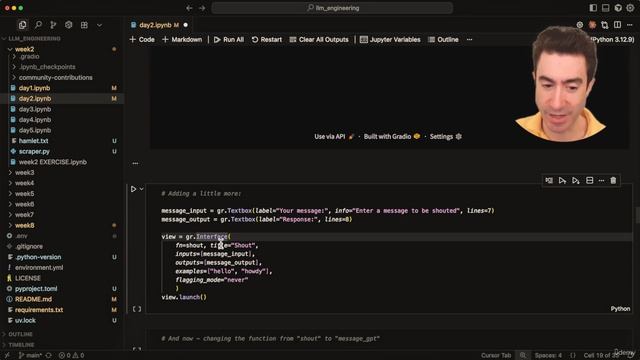This screenshot has width=640, height=360.
Task: Clear All Outputs in notebook
Action: [x=319, y=40]
